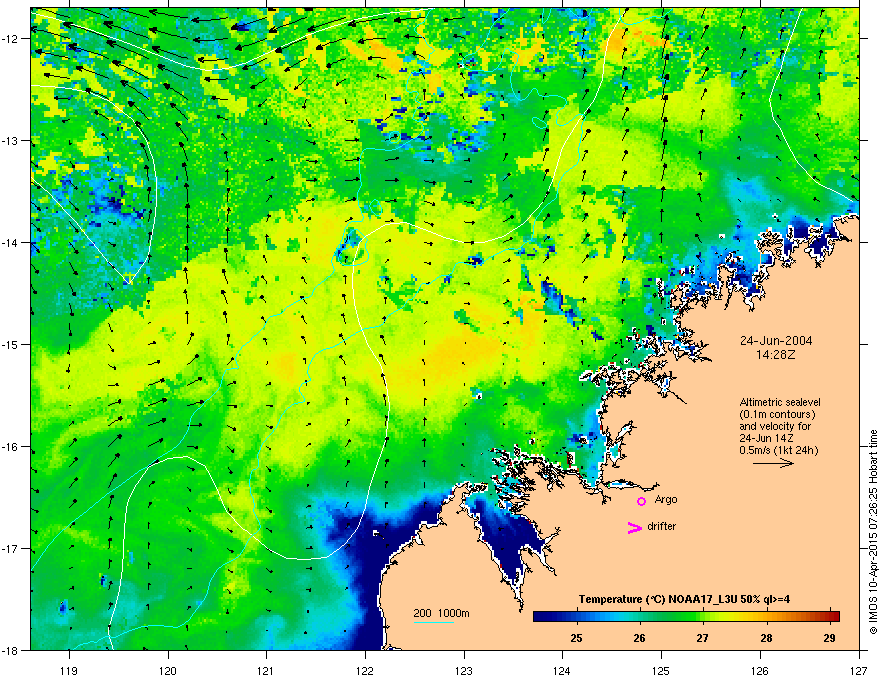The width and height of the screenshot is (880, 680).
Task: Click the longitude axis label 124
Action: point(562,670)
